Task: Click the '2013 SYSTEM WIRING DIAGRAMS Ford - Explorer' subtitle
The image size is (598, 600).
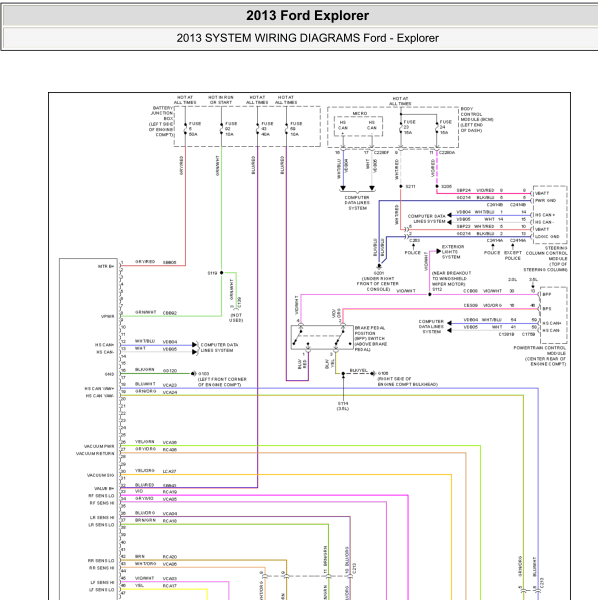Action: click(x=307, y=38)
